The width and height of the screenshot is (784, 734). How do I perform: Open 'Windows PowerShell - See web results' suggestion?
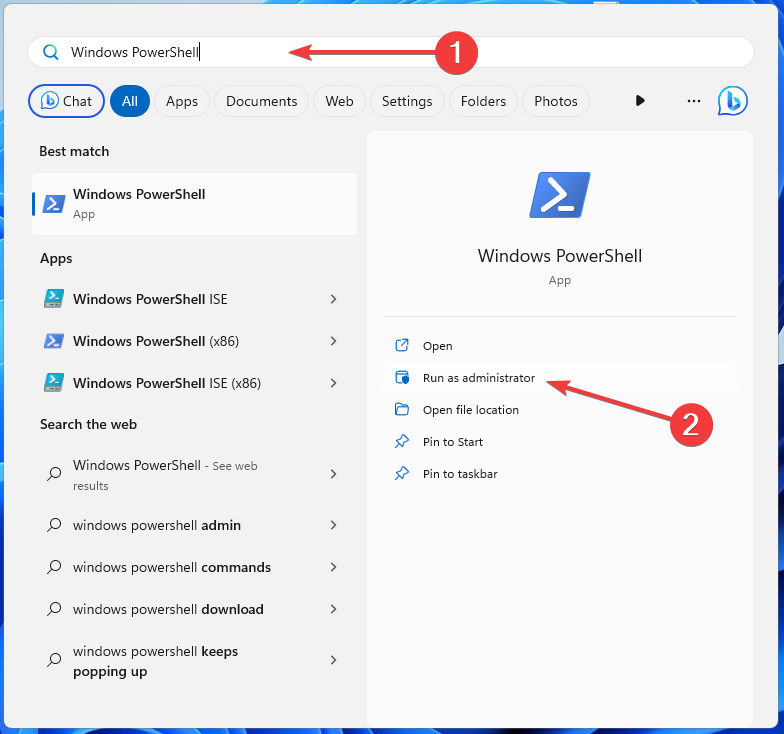pyautogui.click(x=194, y=474)
